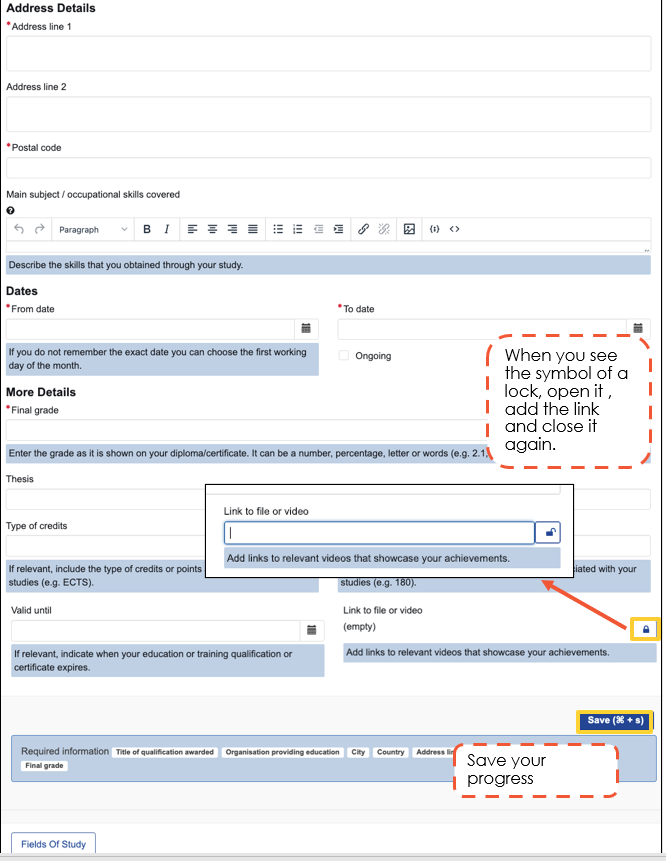Redo the edit in the editor toolbar
Viewport: 666px width, 861px height.
40,229
